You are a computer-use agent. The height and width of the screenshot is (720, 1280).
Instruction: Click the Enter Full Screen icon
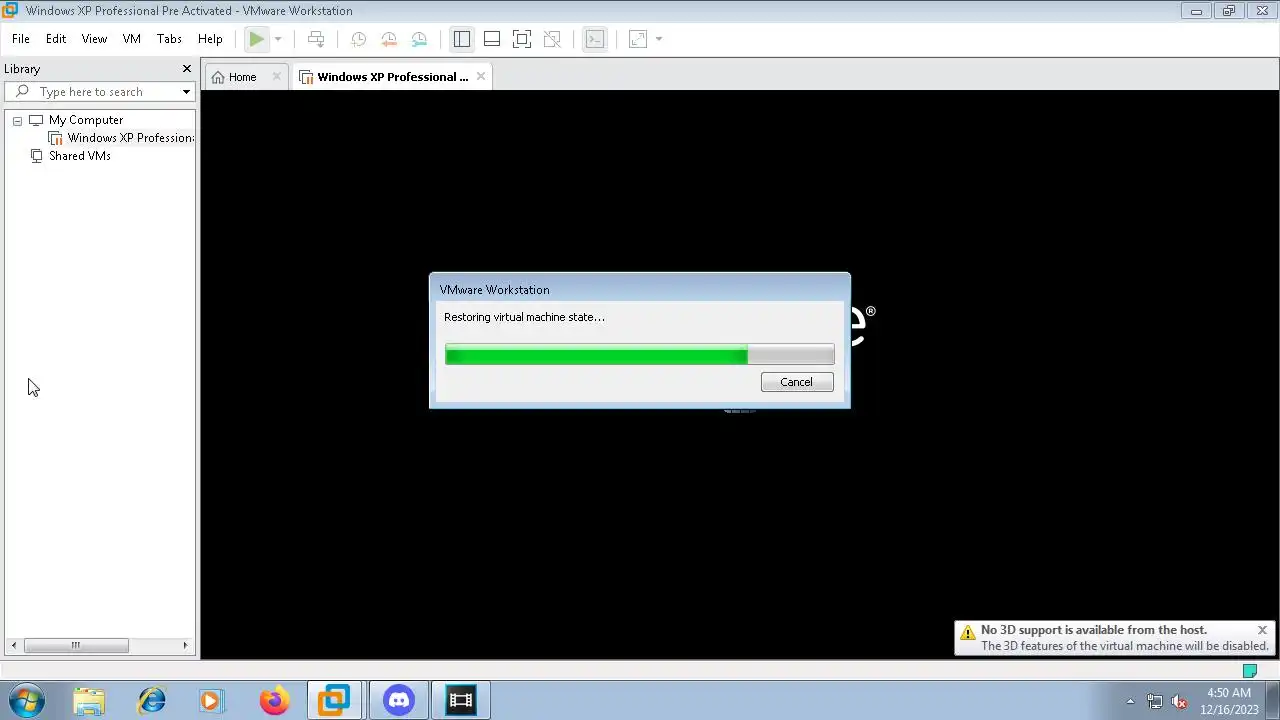pos(522,39)
